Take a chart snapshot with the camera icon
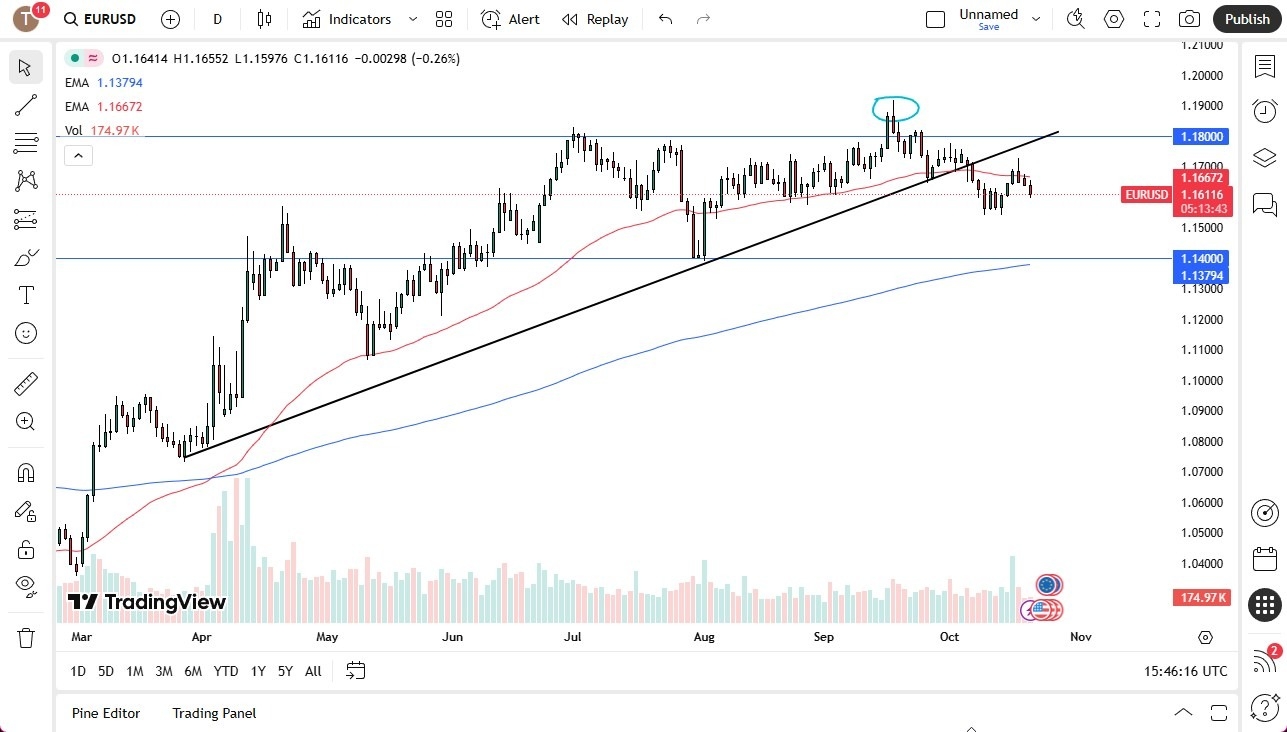The width and height of the screenshot is (1287, 732). (1189, 18)
